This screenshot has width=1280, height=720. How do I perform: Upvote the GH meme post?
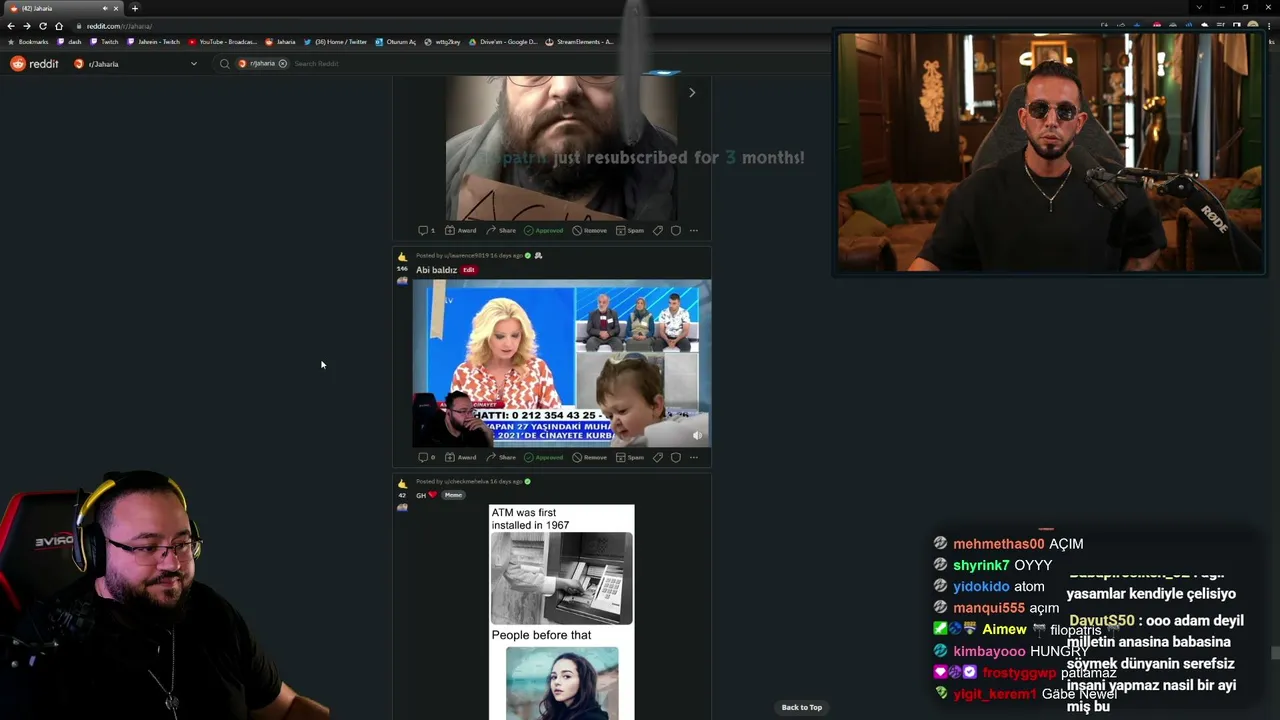tap(402, 484)
